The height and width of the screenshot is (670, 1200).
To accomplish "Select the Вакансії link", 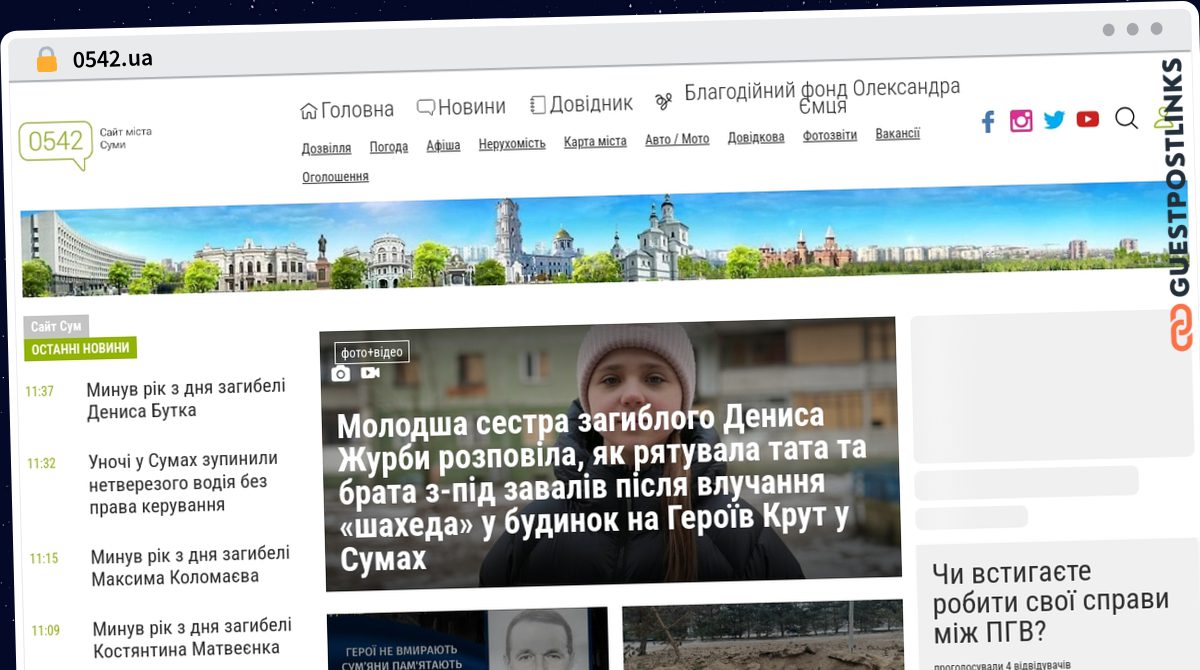I will coord(897,134).
